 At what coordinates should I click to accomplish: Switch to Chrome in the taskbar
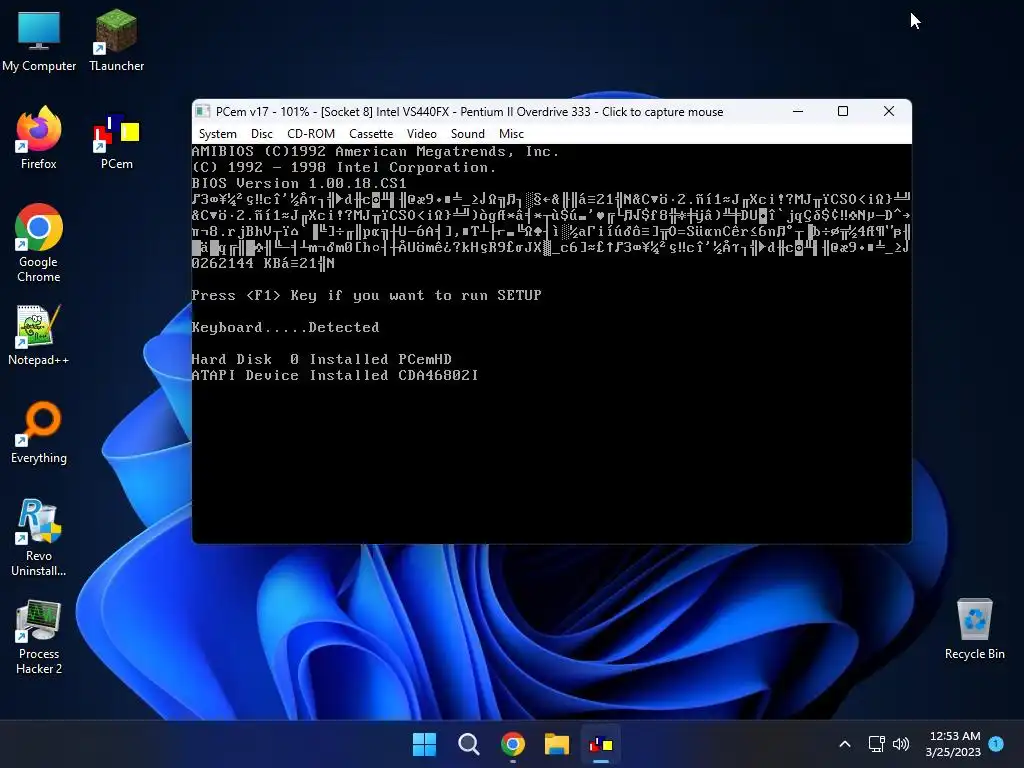513,744
